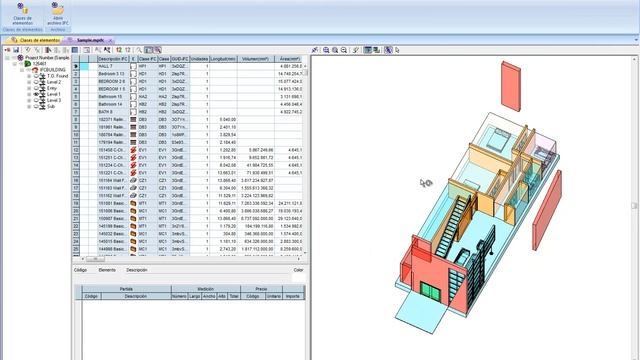Click the green project icon for 126461
The image size is (640, 360).
28,64
